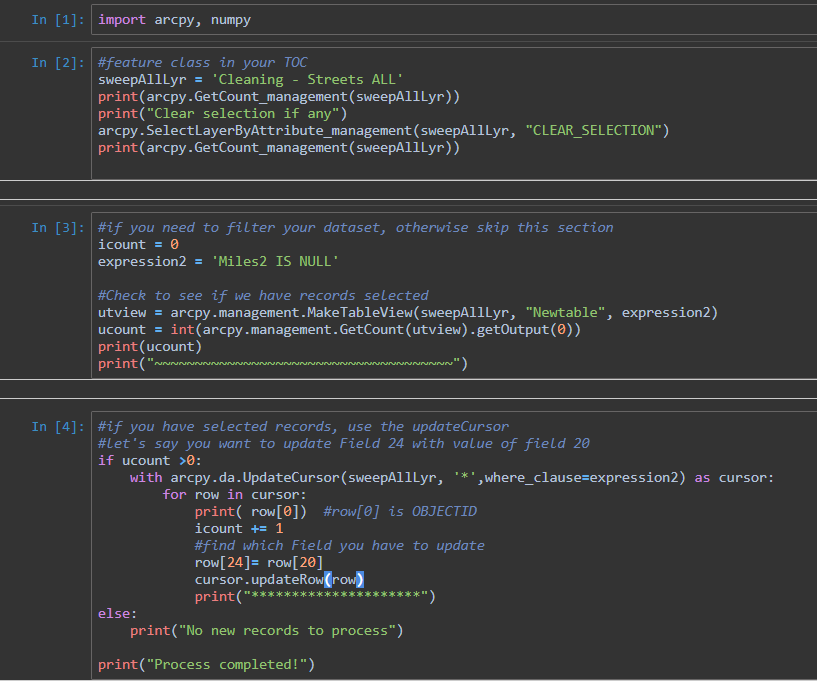Click the "No new records to process" string

click(287, 631)
